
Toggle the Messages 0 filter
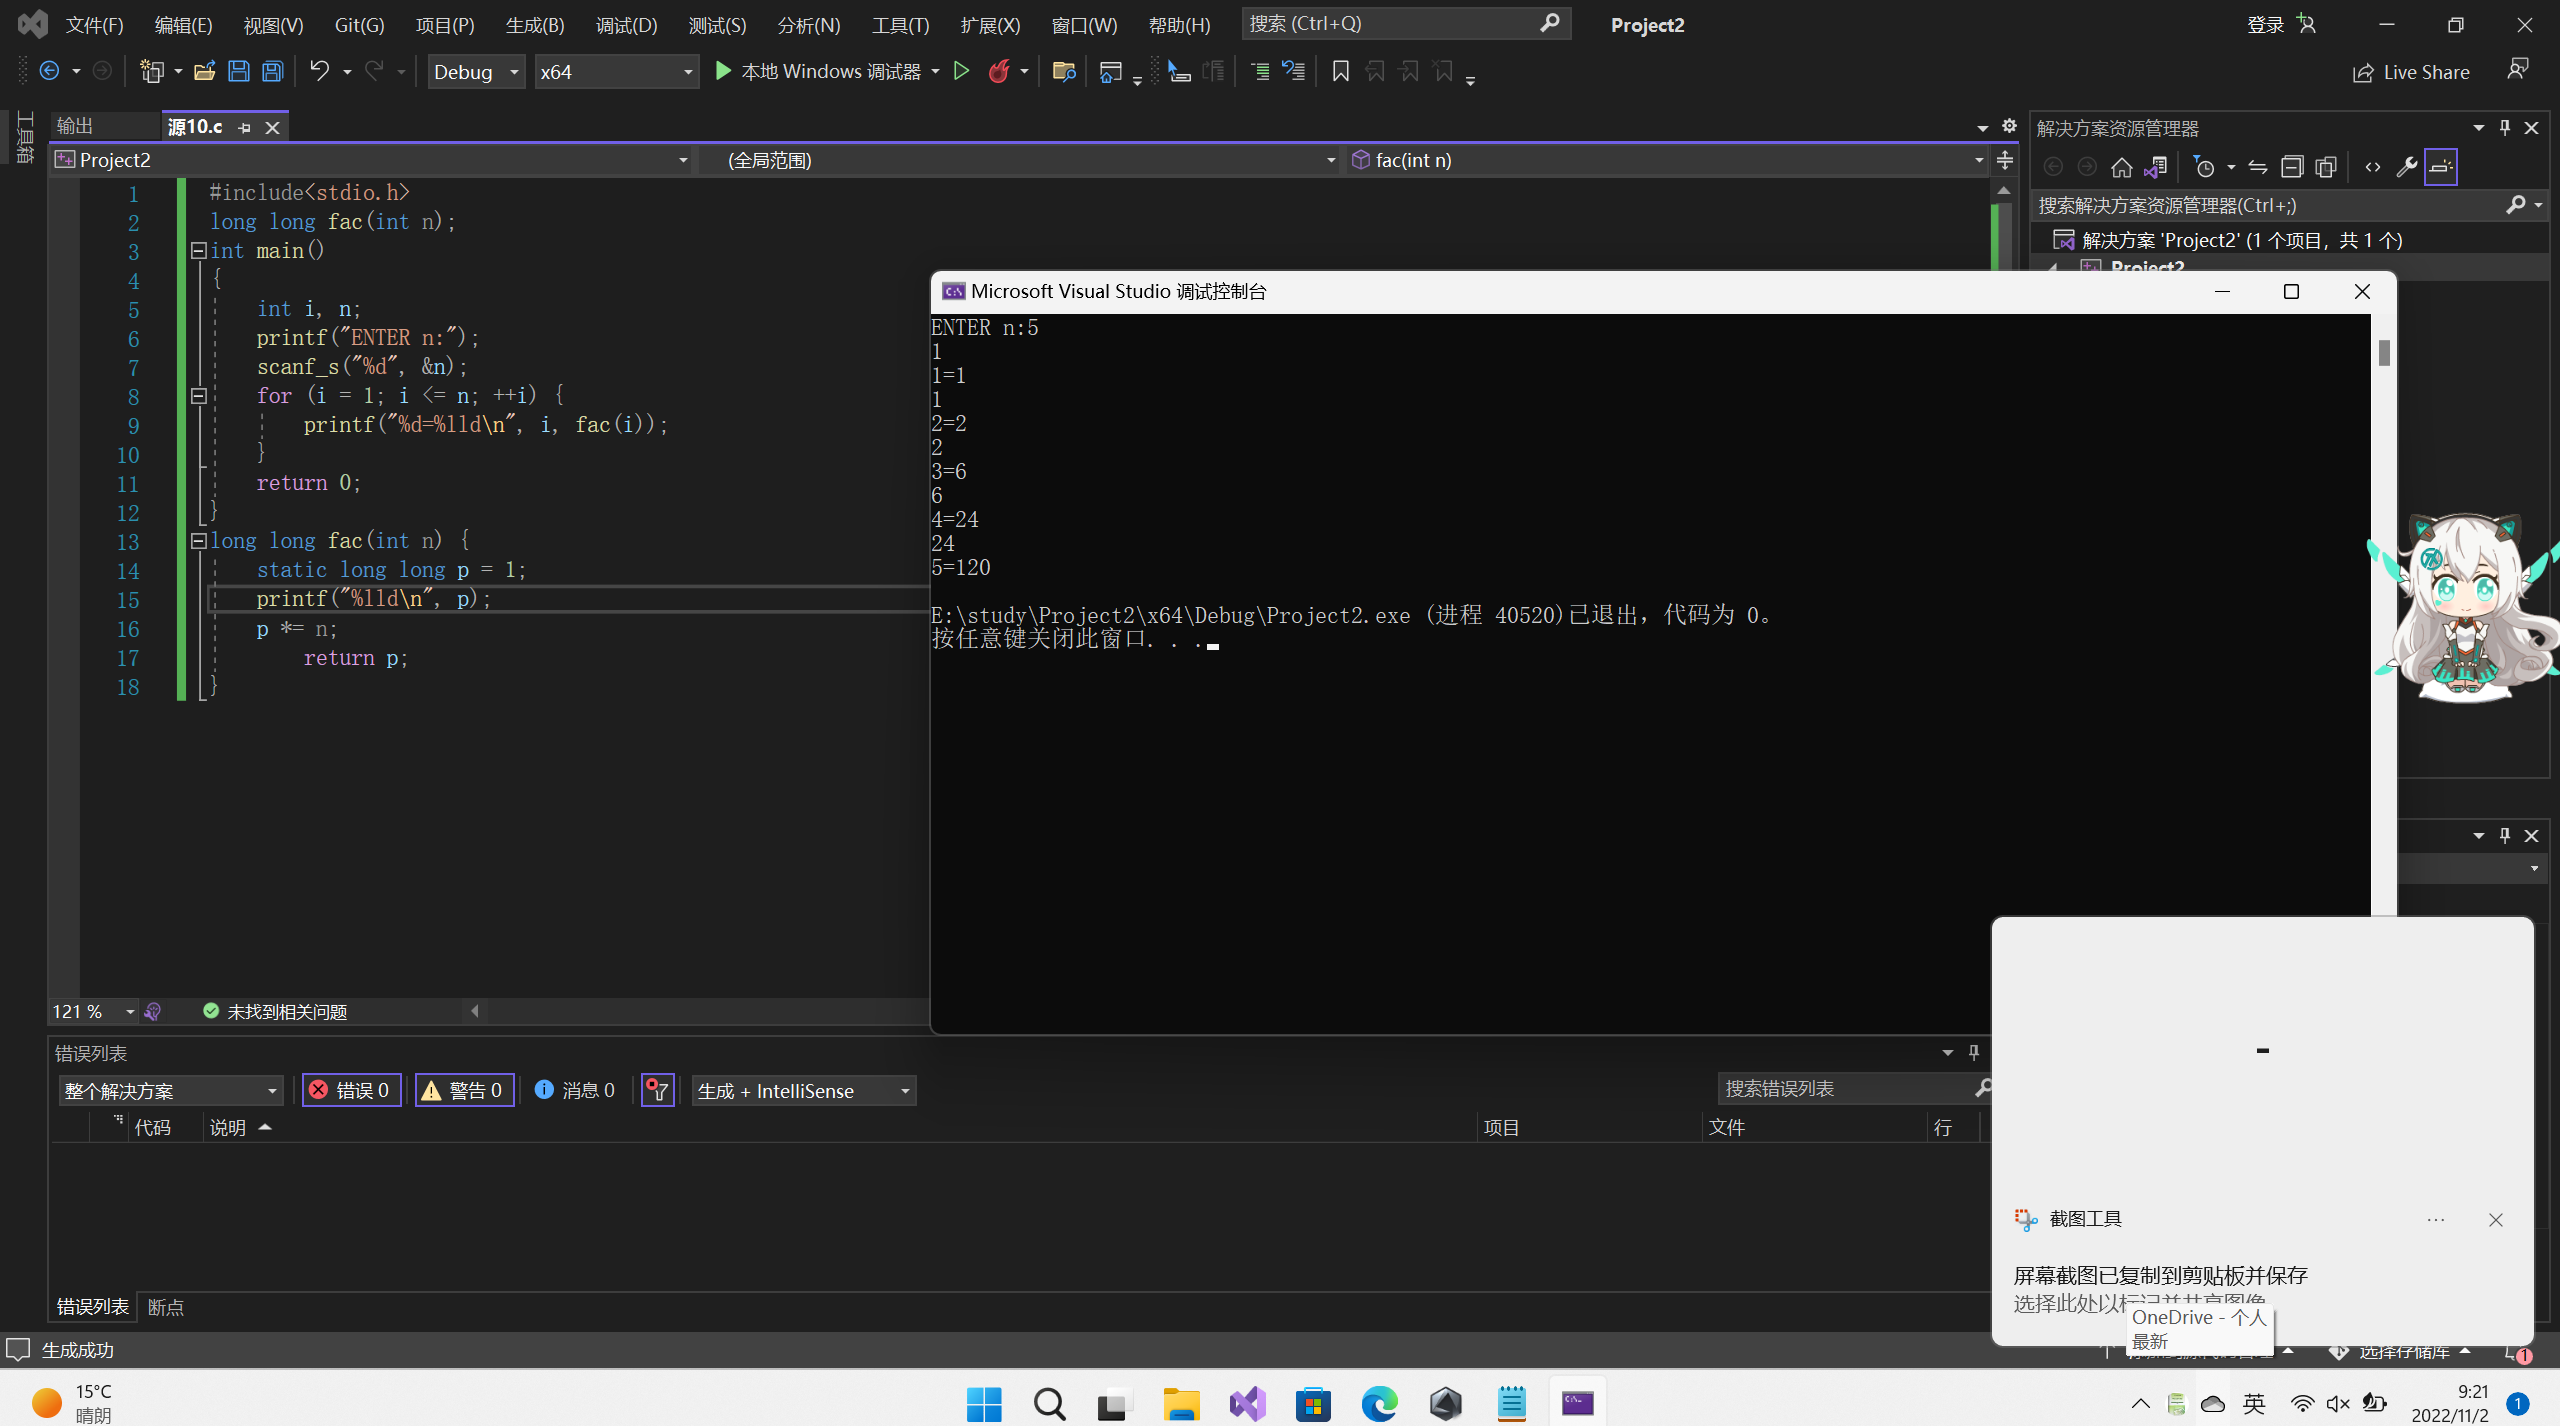576,1090
